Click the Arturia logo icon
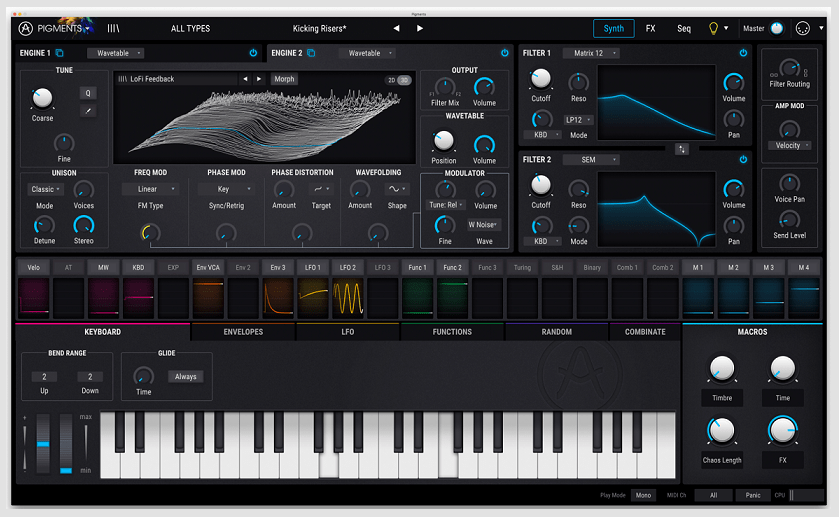Screen dimensions: 839x517 [x=26, y=28]
